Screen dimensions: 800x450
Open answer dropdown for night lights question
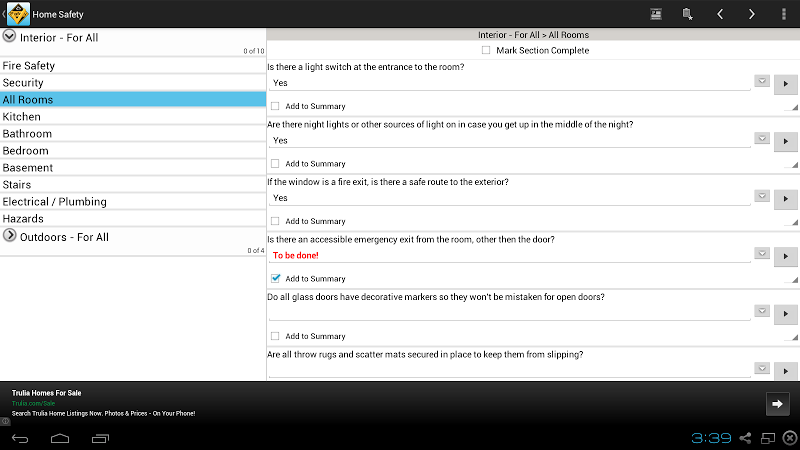(762, 139)
